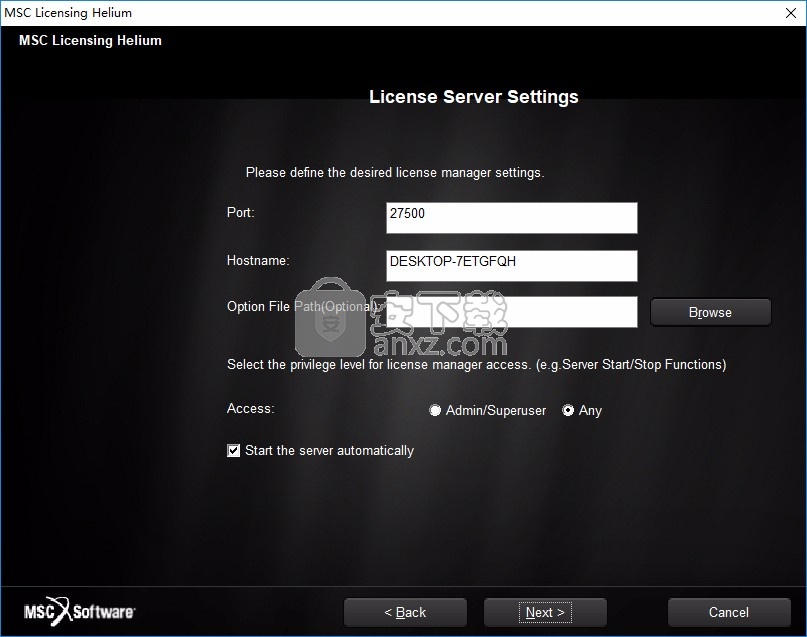The image size is (807, 637).
Task: Click the MSC Software logo
Action: [79, 611]
